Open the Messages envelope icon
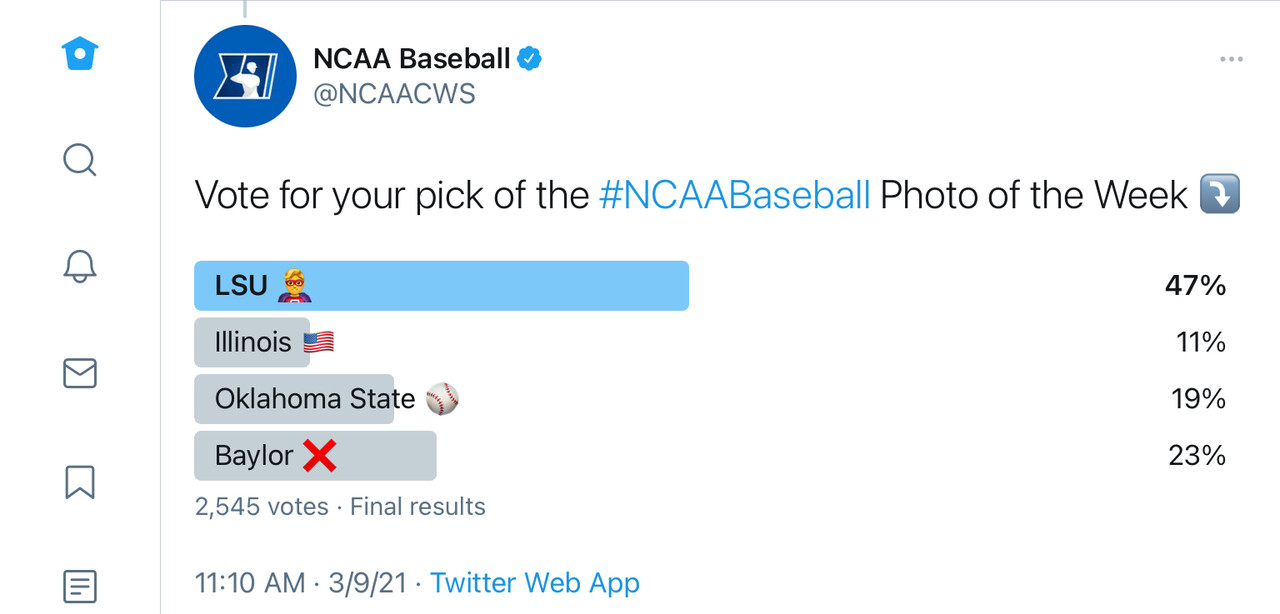 (80, 373)
